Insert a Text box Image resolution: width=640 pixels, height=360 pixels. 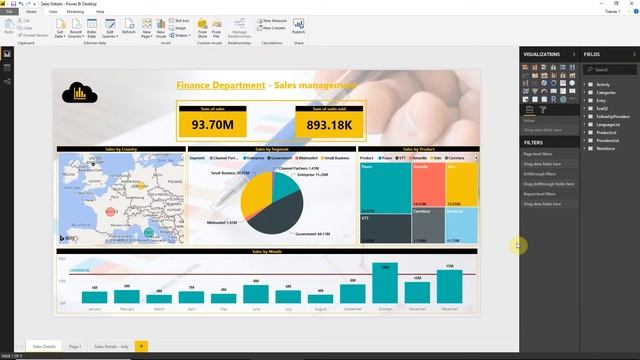(x=180, y=20)
